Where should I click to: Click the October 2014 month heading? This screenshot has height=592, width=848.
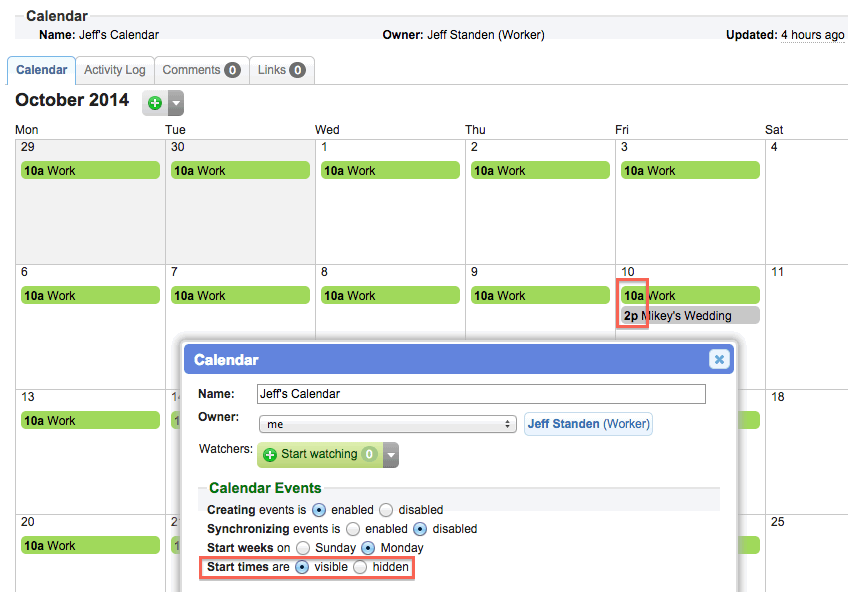point(72,100)
